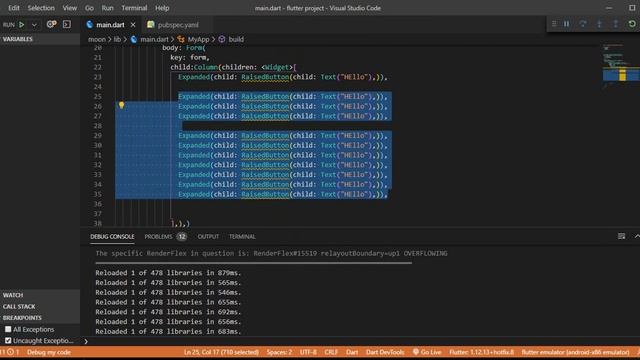The image size is (640, 360).
Task: Click the minimap code overview
Action: (x=620, y=67)
